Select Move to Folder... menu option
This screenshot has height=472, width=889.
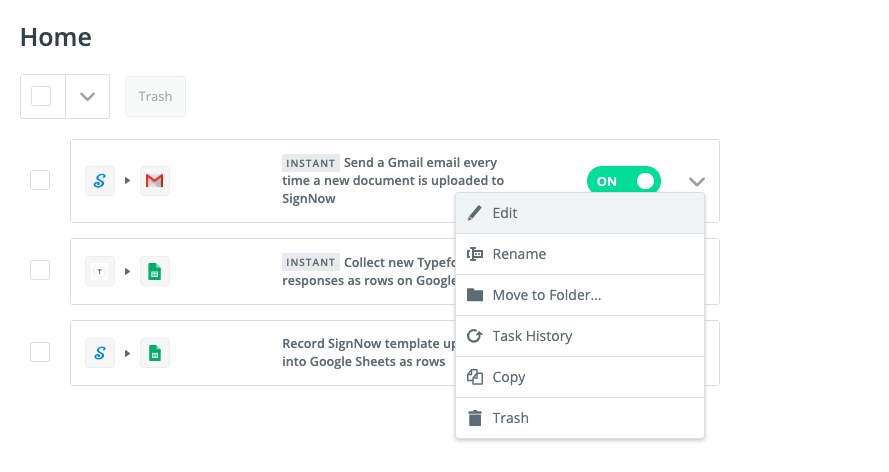tap(546, 295)
